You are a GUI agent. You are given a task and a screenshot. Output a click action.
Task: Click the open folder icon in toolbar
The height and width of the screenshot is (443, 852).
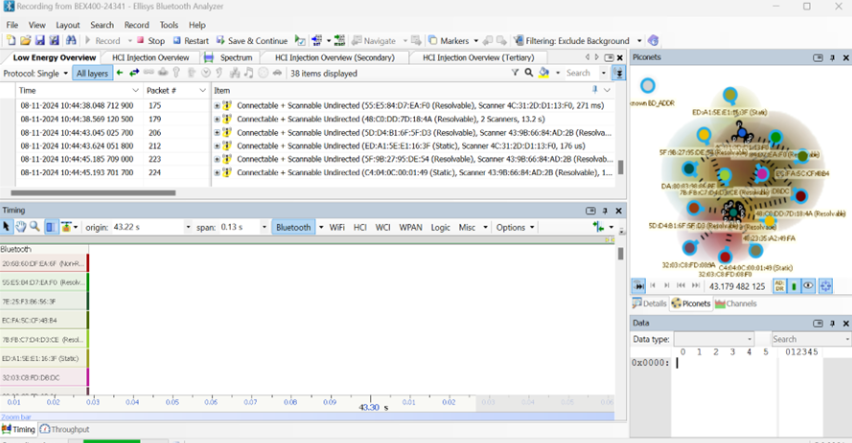point(25,41)
